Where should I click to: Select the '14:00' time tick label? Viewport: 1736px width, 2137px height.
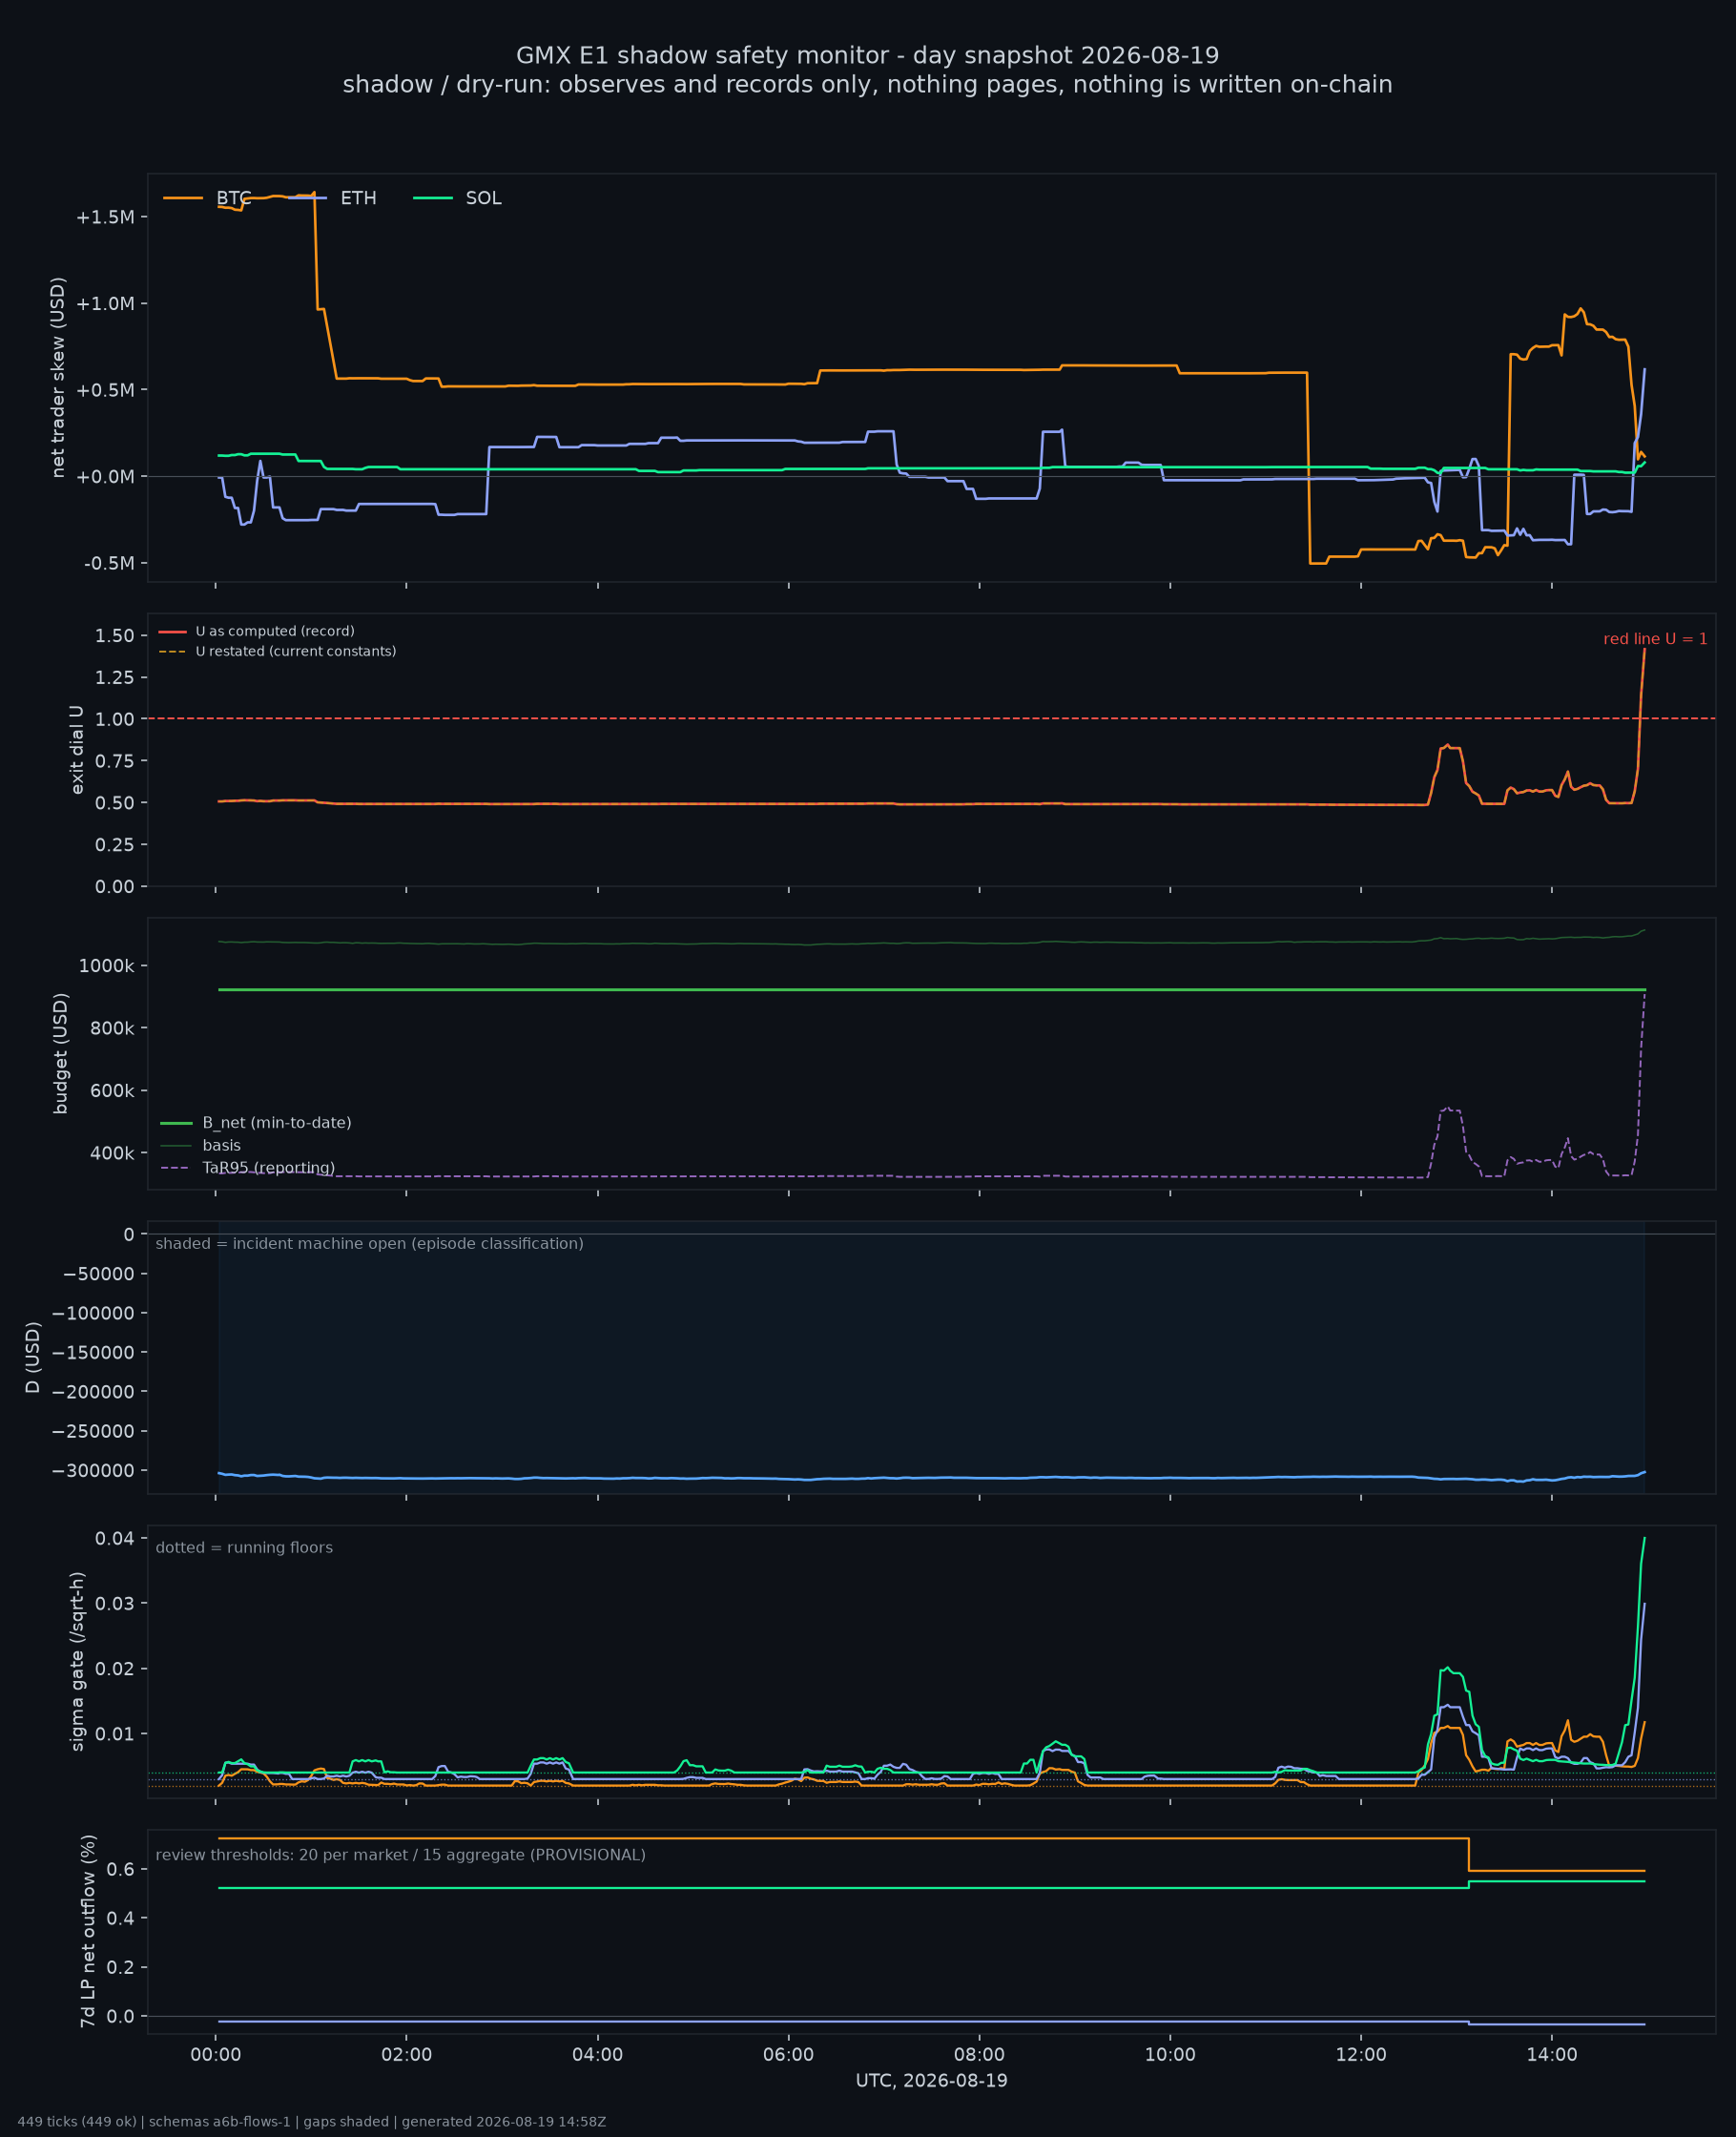click(1552, 2056)
